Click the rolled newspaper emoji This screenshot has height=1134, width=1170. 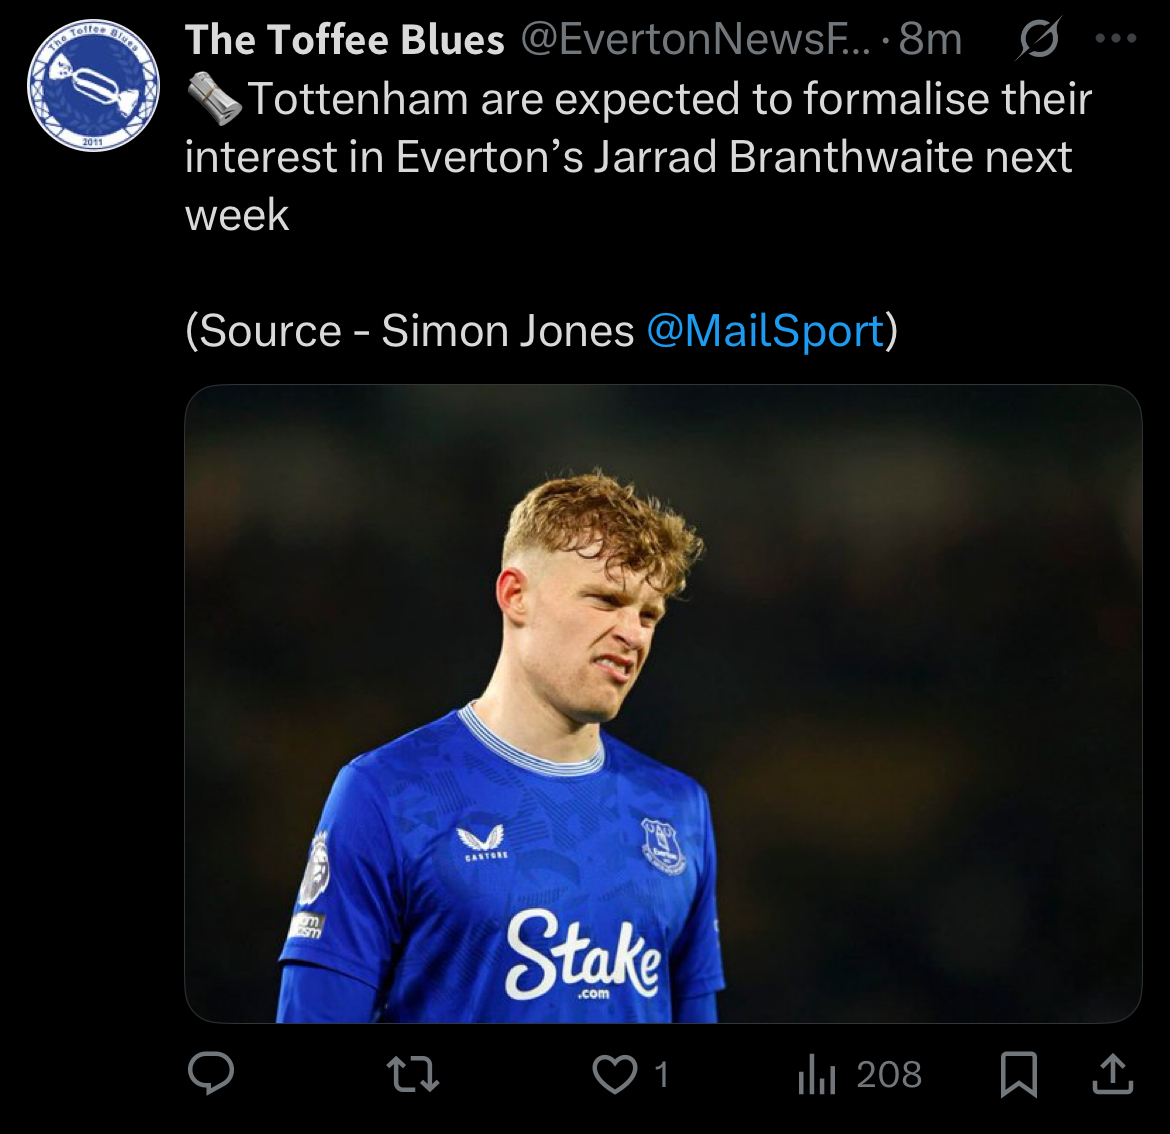point(214,100)
